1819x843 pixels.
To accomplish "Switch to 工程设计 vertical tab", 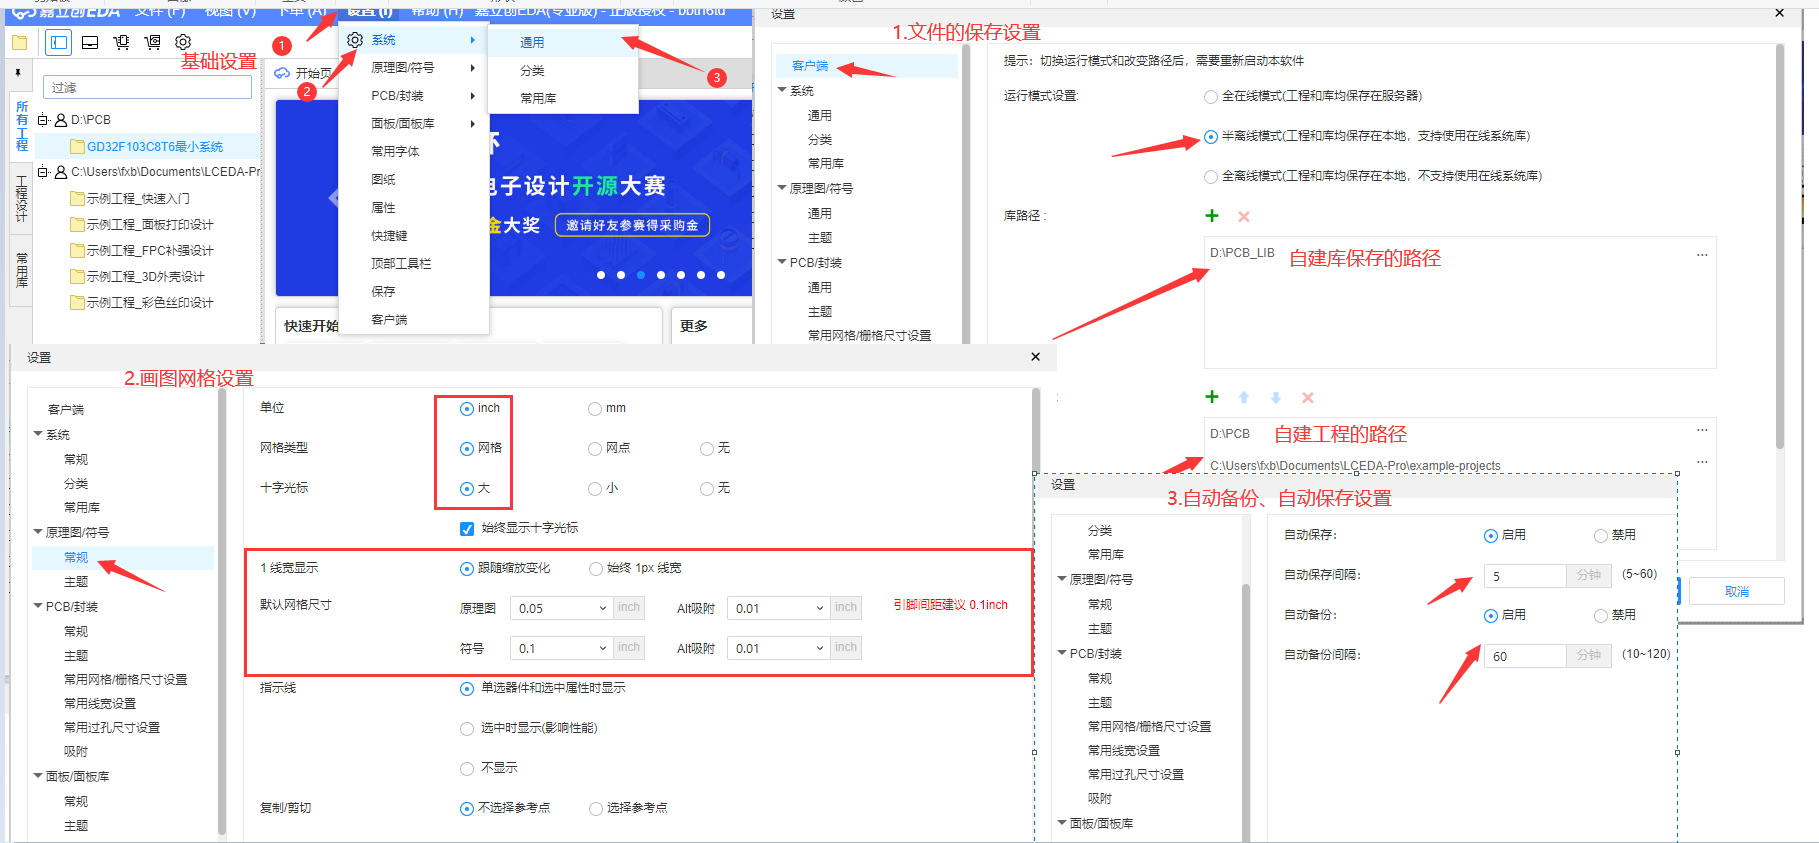I will click(21, 198).
